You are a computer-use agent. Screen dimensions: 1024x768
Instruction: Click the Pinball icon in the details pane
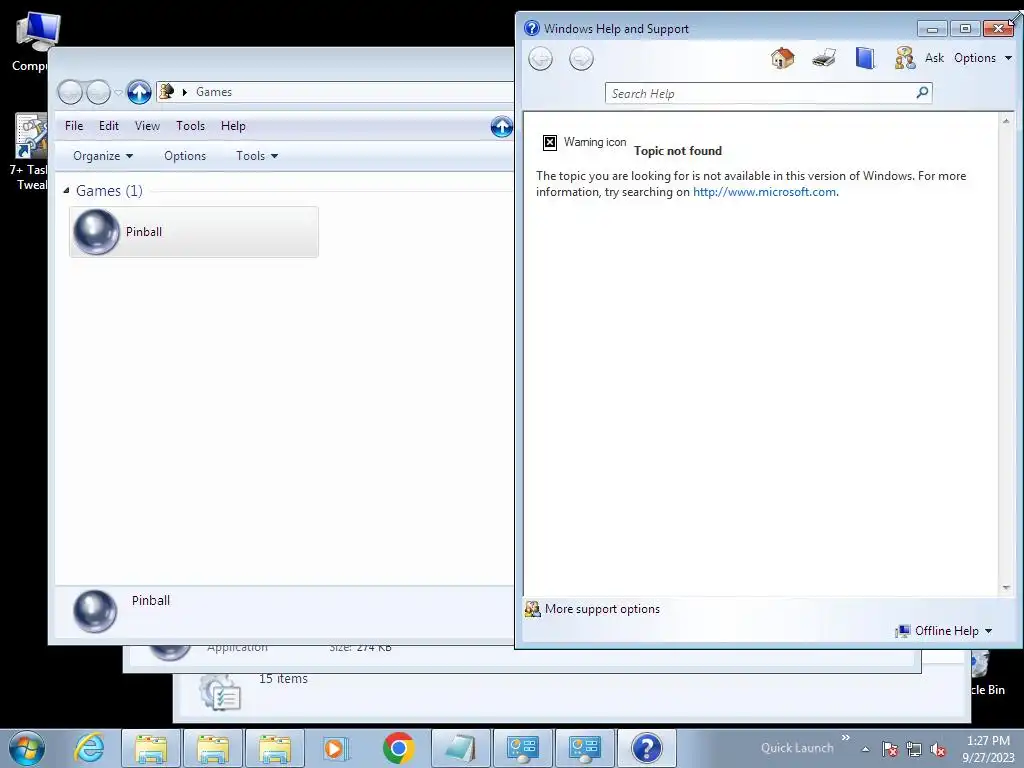(x=95, y=611)
